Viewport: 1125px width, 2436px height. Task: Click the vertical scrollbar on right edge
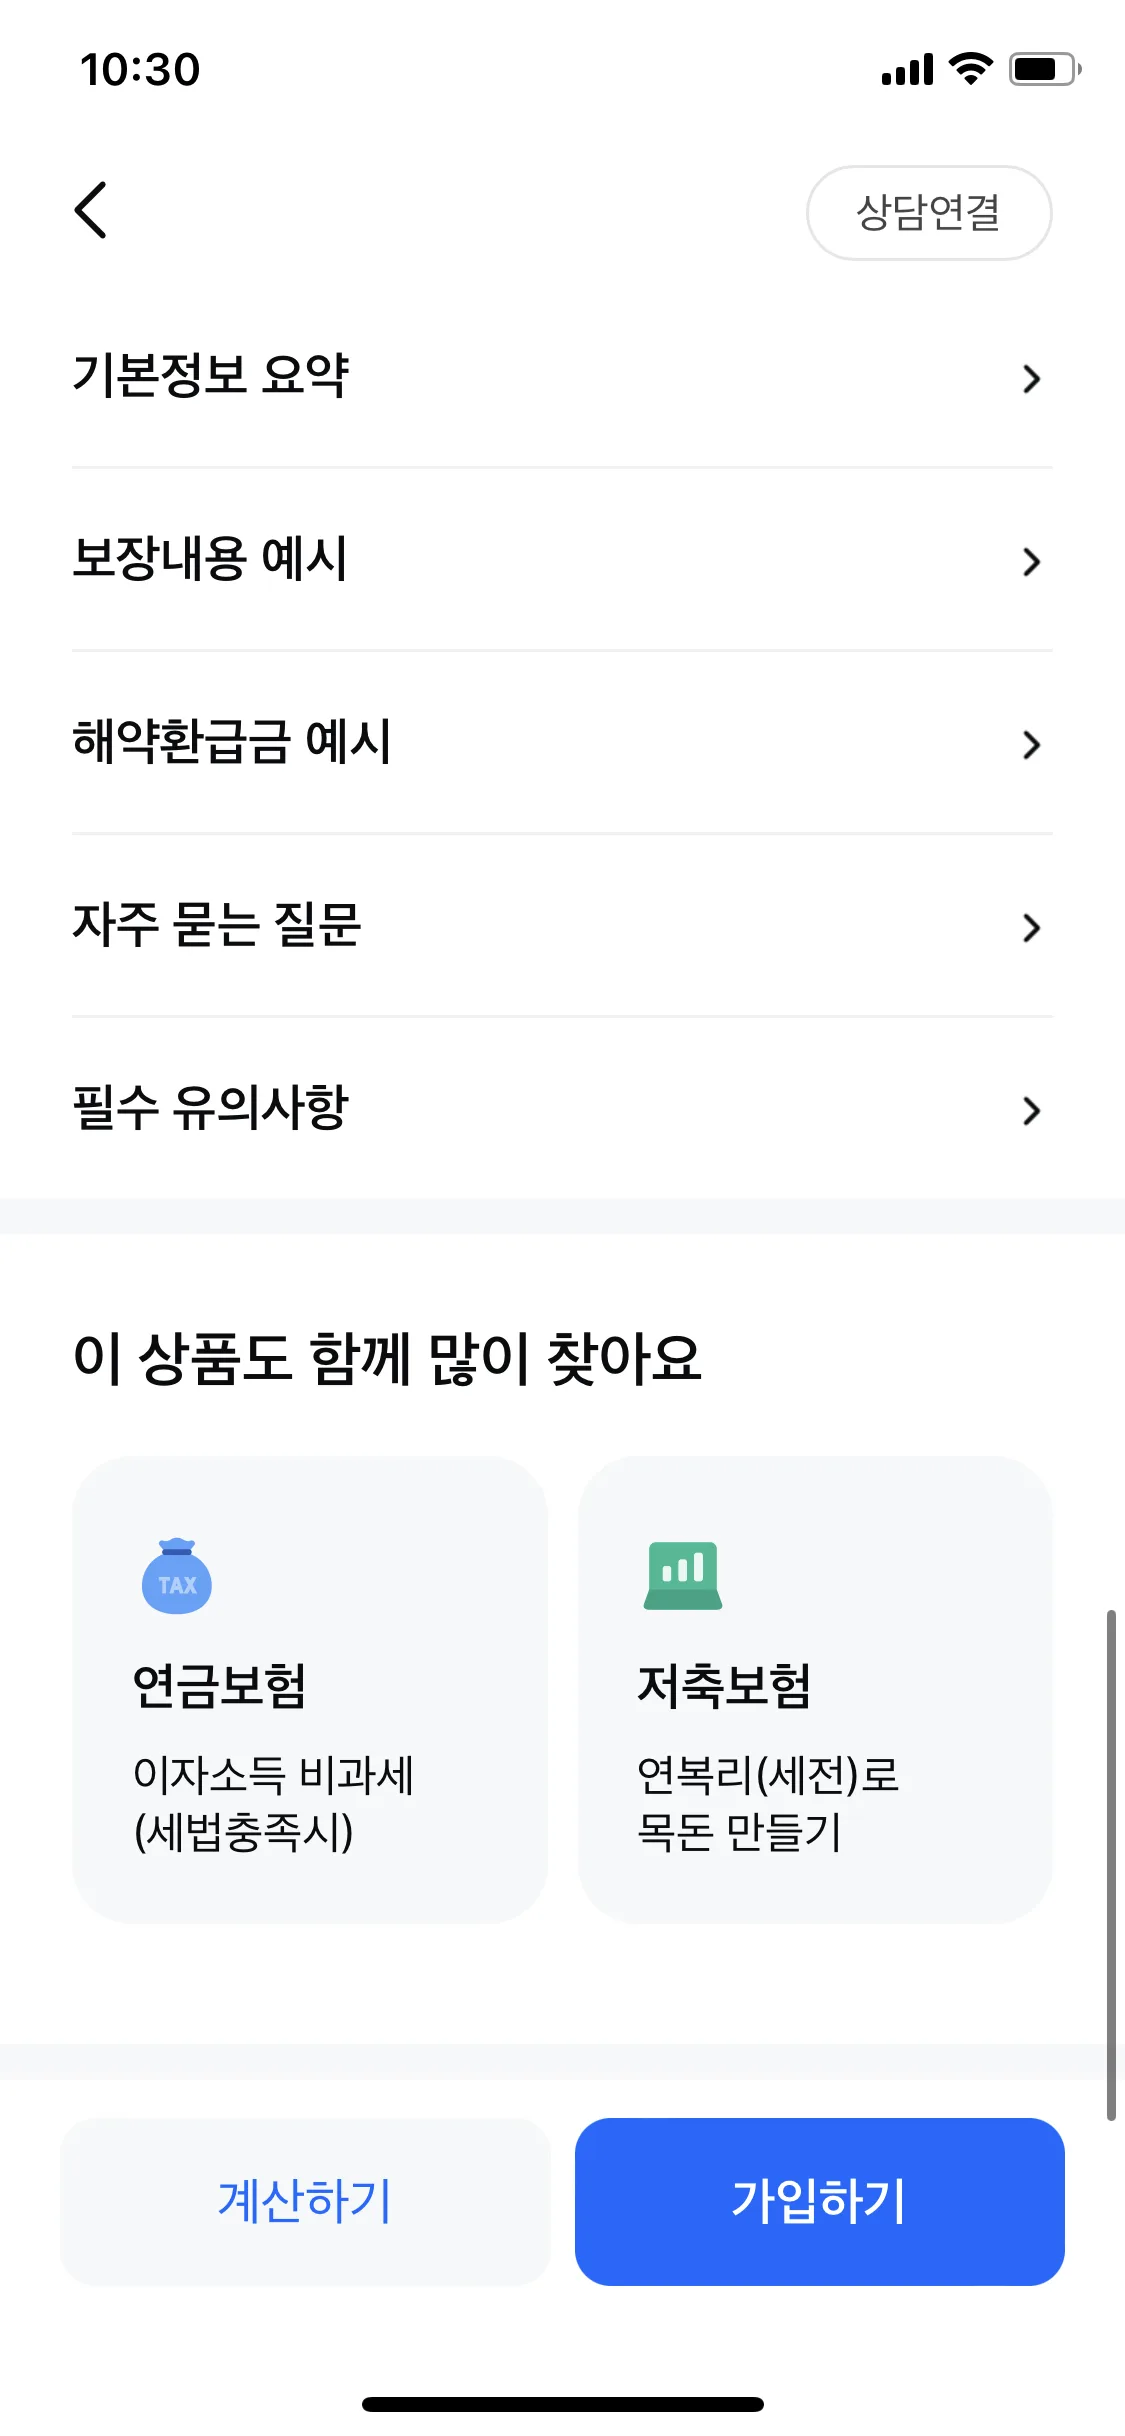coord(1111,1865)
